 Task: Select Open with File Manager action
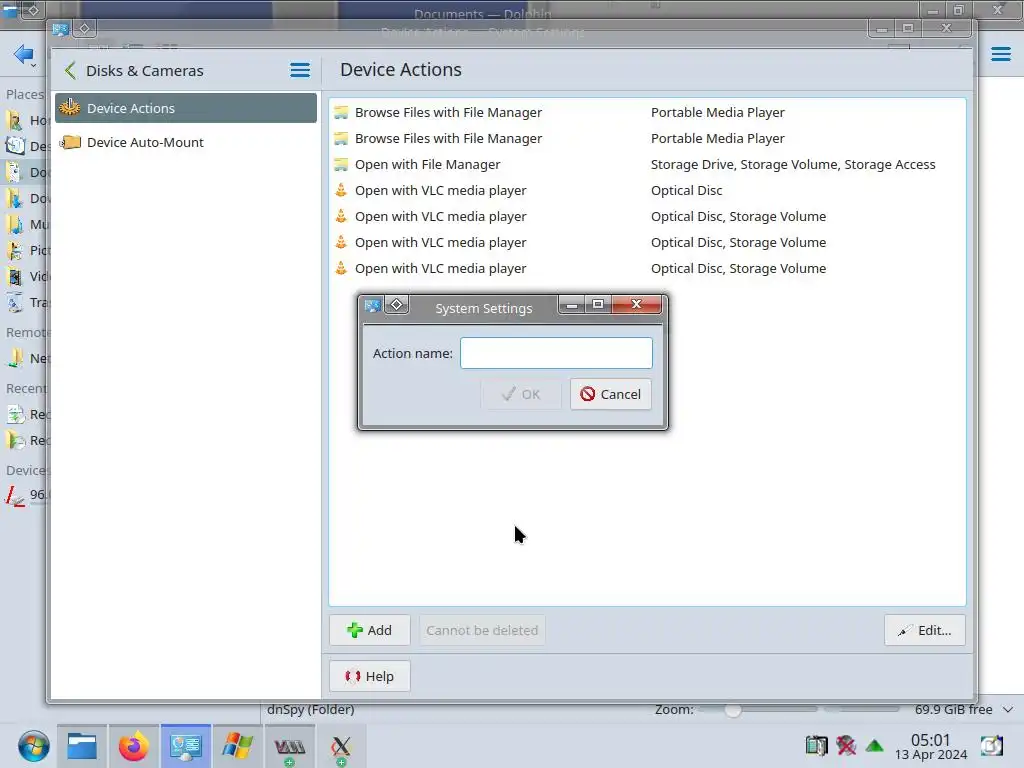pyautogui.click(x=647, y=165)
